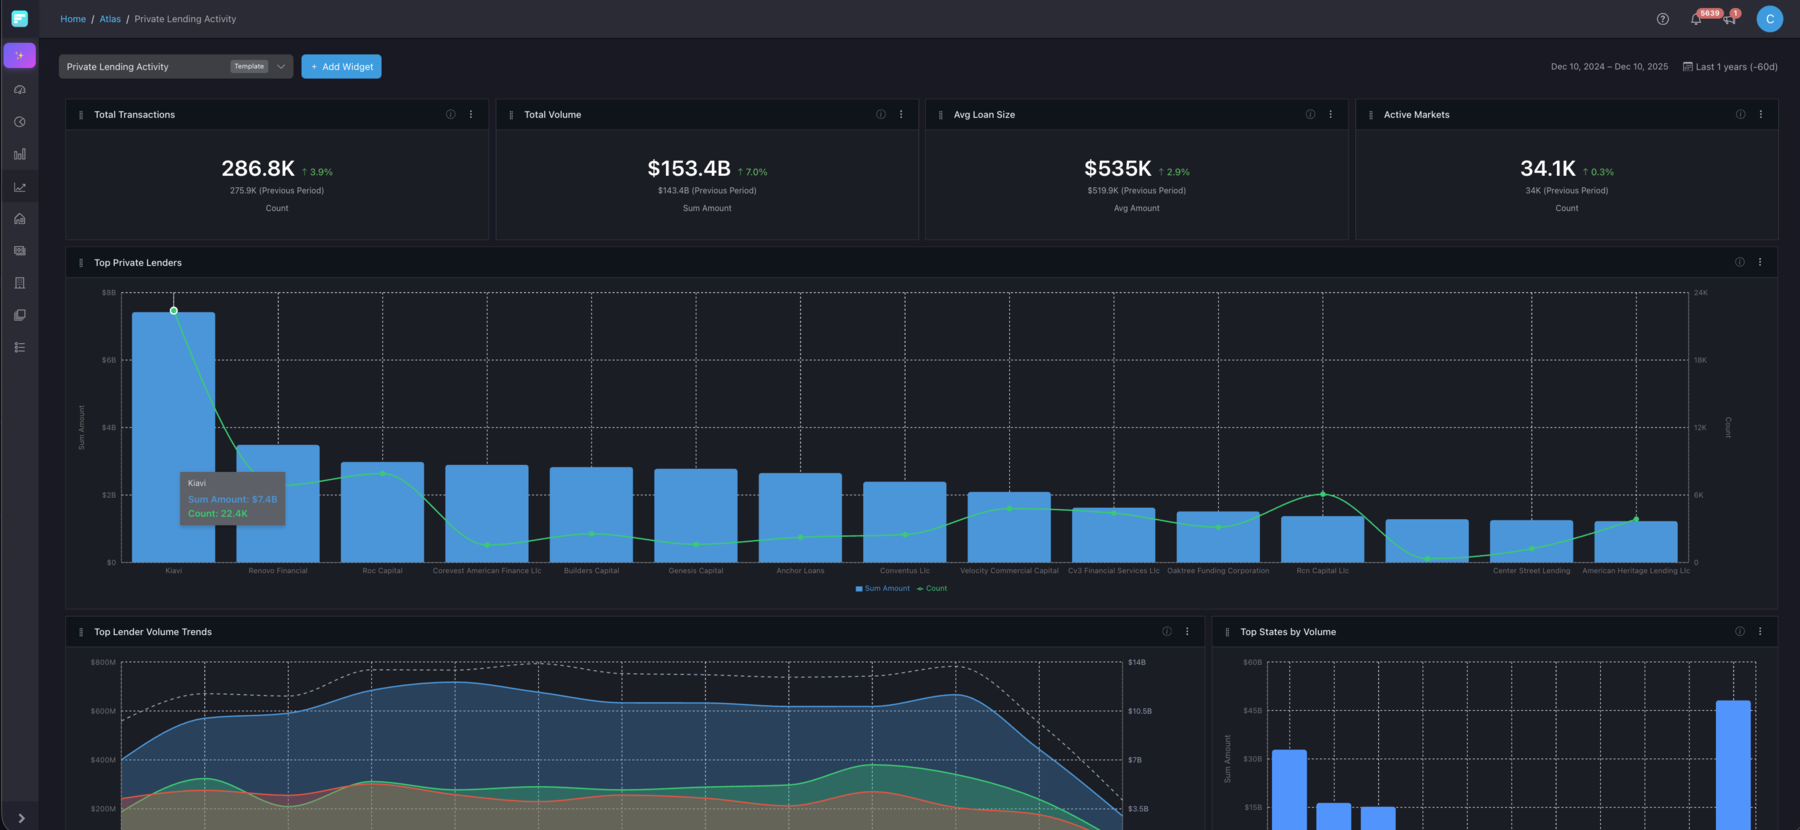This screenshot has height=830, width=1800.
Task: Open the user avatar C profile
Action: 1769,19
